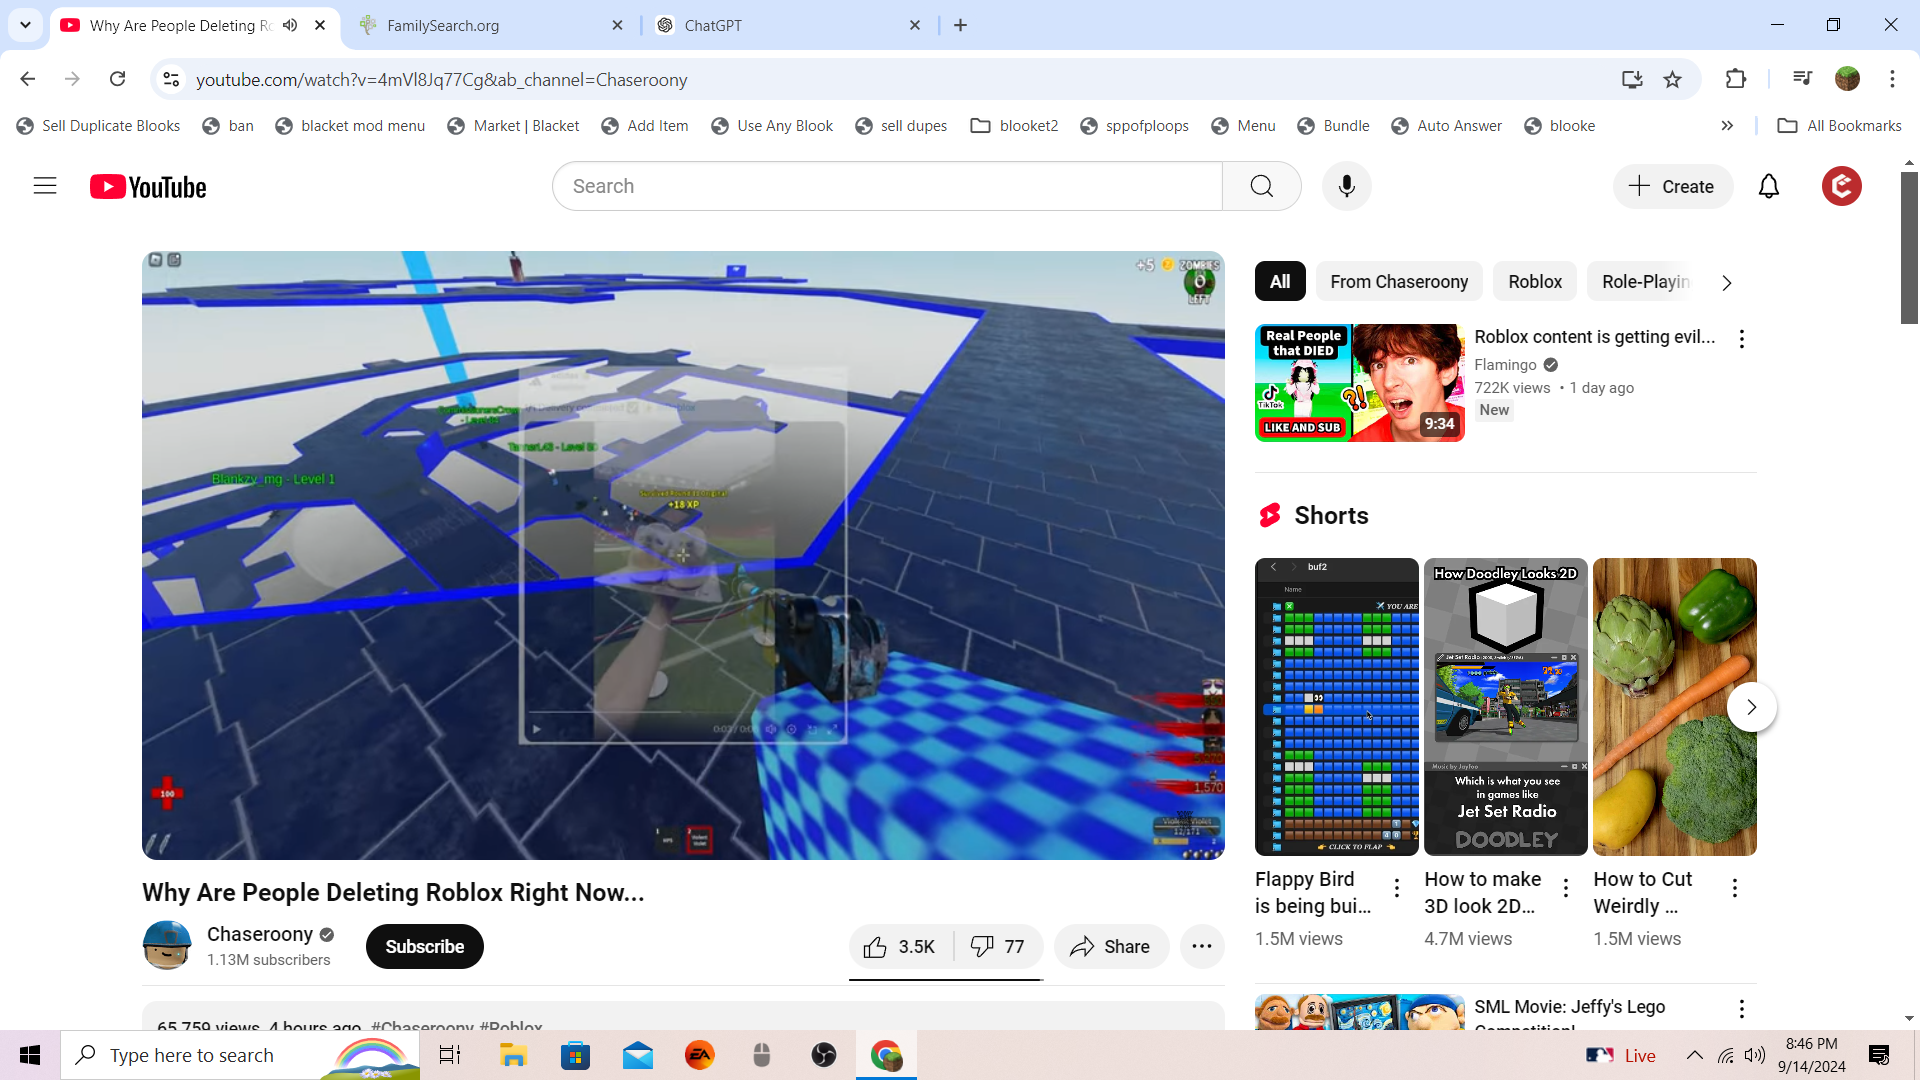1920x1080 pixels.
Task: Expand the category chips right arrow
Action: click(x=1726, y=283)
